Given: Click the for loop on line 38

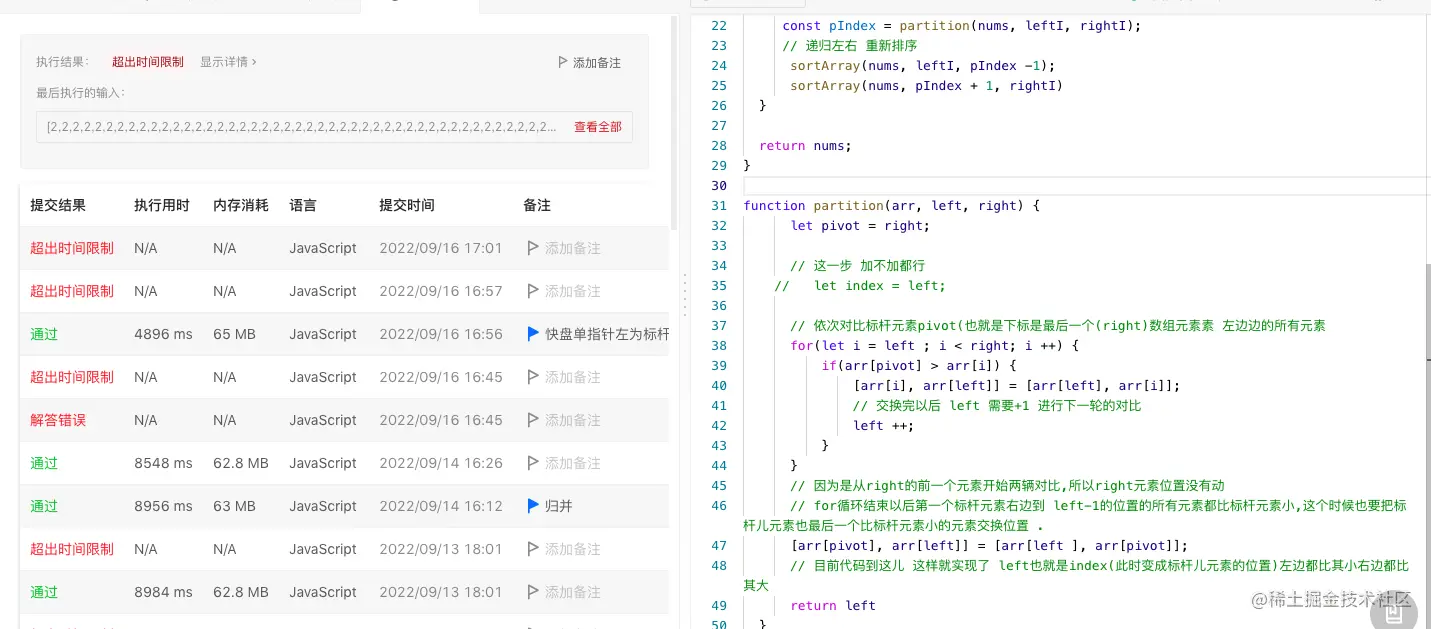Looking at the screenshot, I should 934,345.
